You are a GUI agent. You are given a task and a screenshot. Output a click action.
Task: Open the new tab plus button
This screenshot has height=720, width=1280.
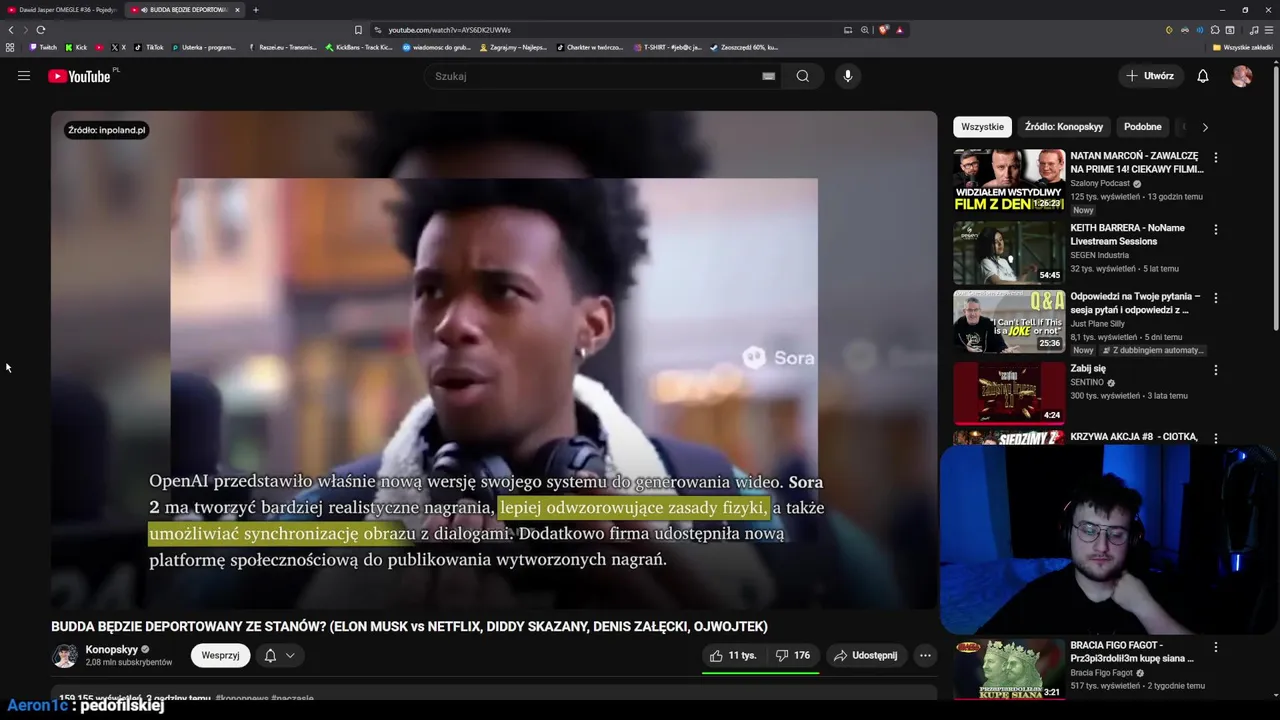[255, 10]
